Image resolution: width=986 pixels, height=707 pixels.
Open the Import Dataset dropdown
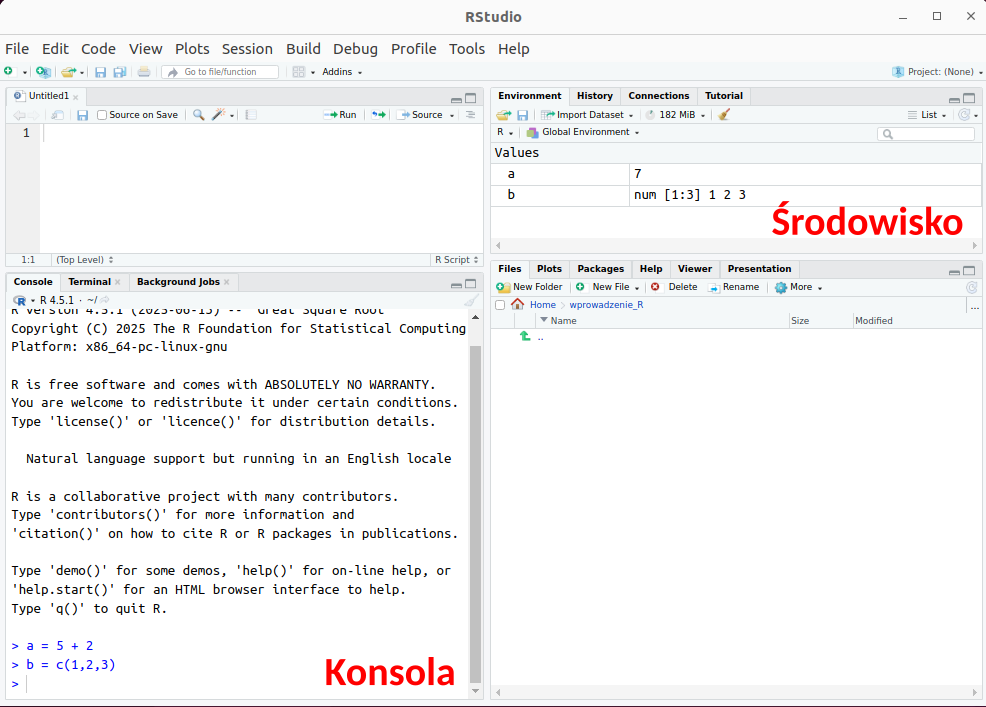tap(587, 114)
